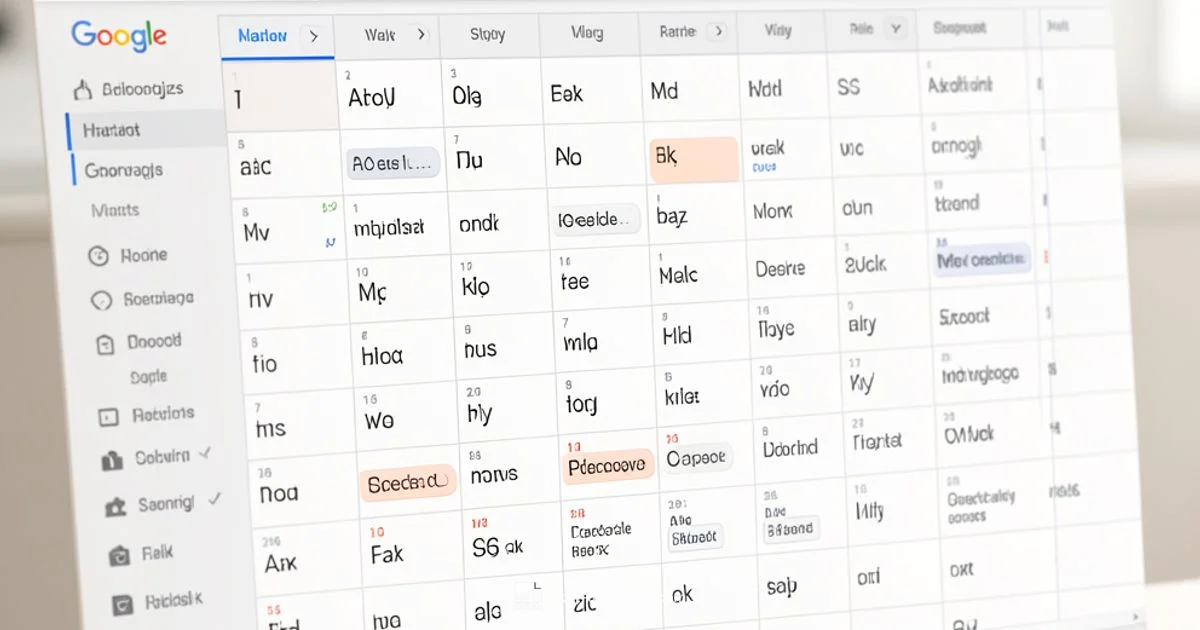The height and width of the screenshot is (630, 1200).
Task: Expand the chevron next to Marlow header
Action: 313,34
